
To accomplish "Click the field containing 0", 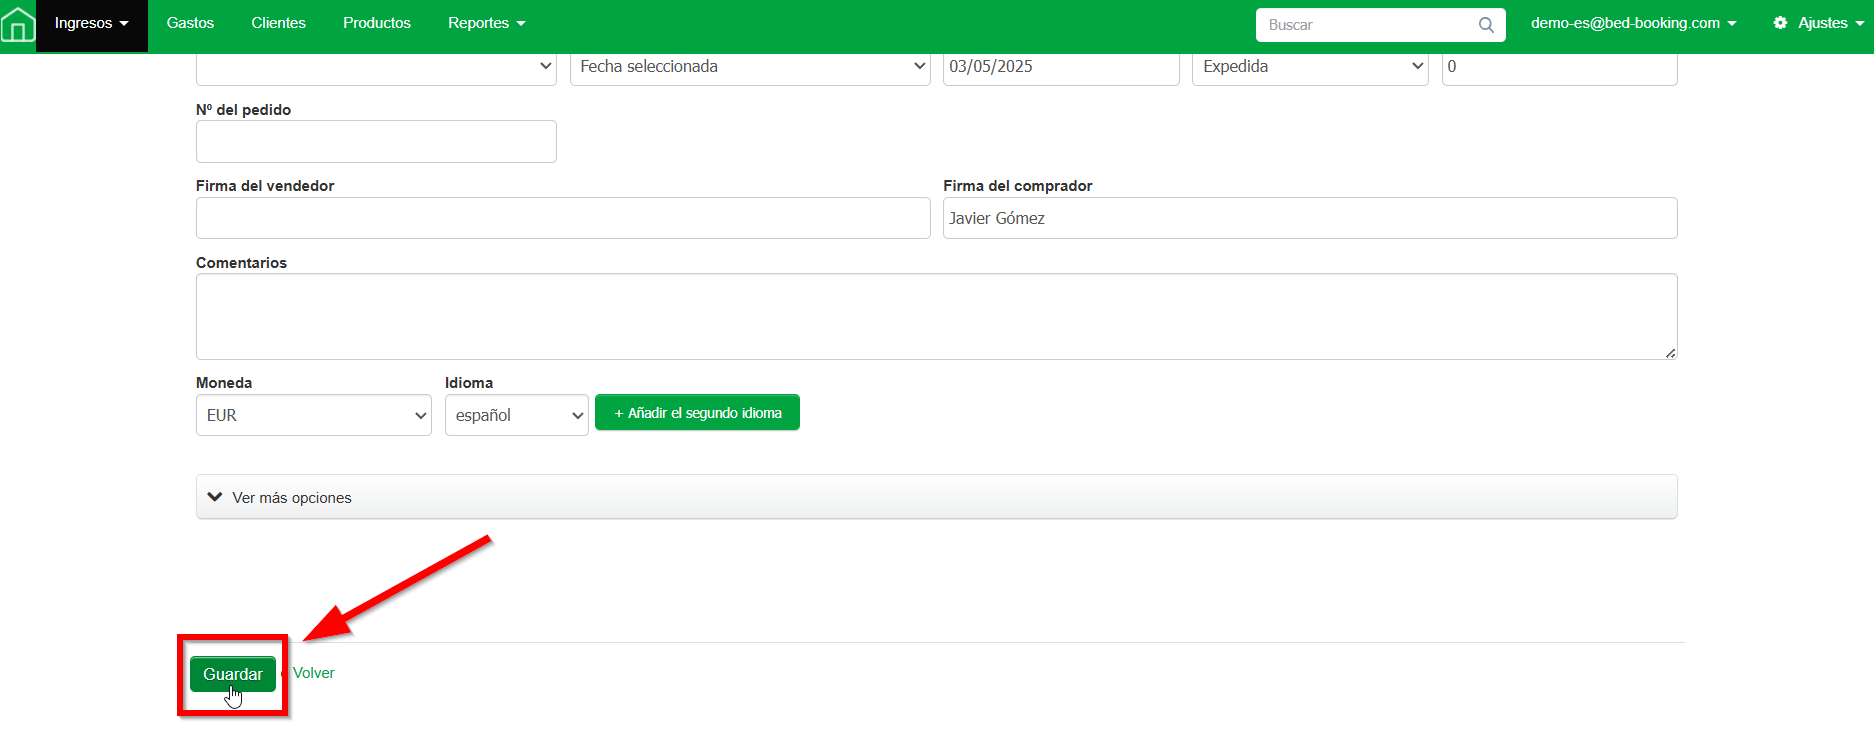I will pyautogui.click(x=1559, y=67).
